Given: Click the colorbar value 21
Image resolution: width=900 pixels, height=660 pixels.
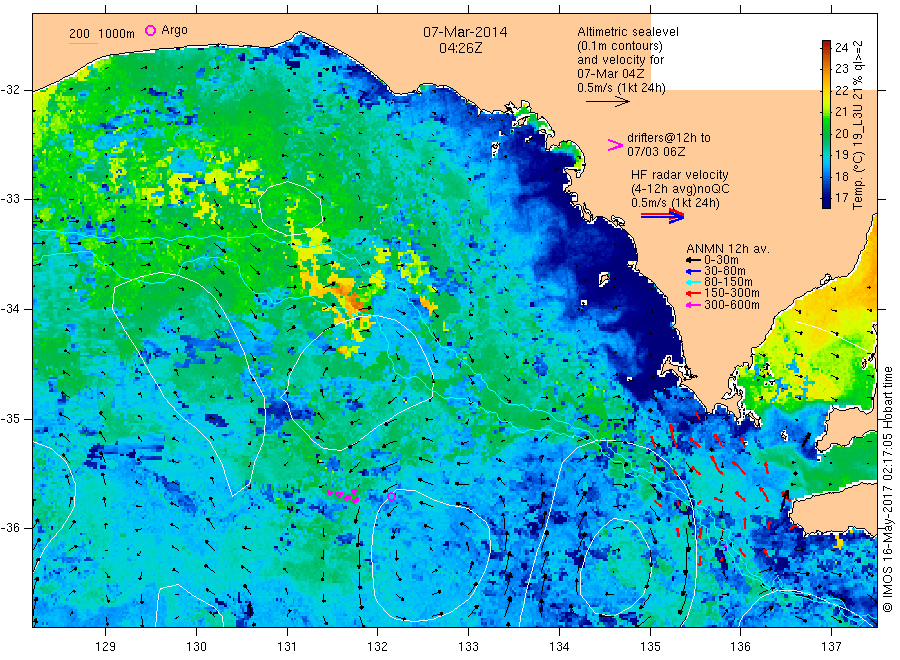Looking at the screenshot, I should pos(841,112).
